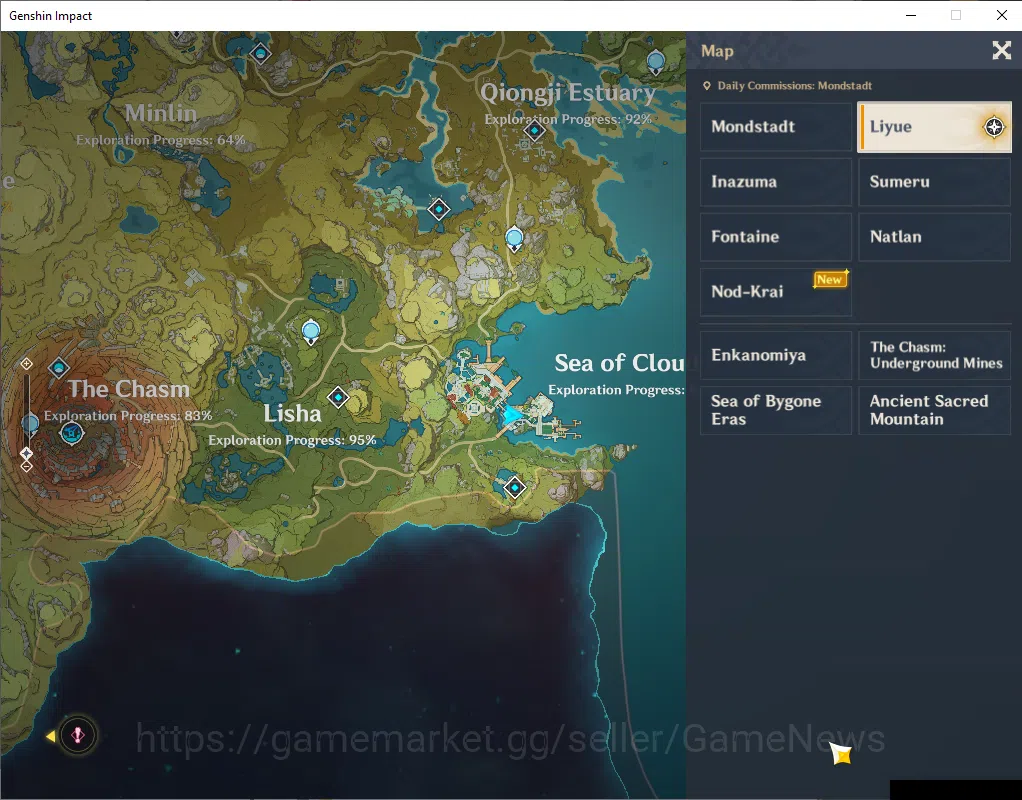Click the yellow star icon in the Map panel
Viewport: 1022px width, 800px height.
click(x=841, y=754)
